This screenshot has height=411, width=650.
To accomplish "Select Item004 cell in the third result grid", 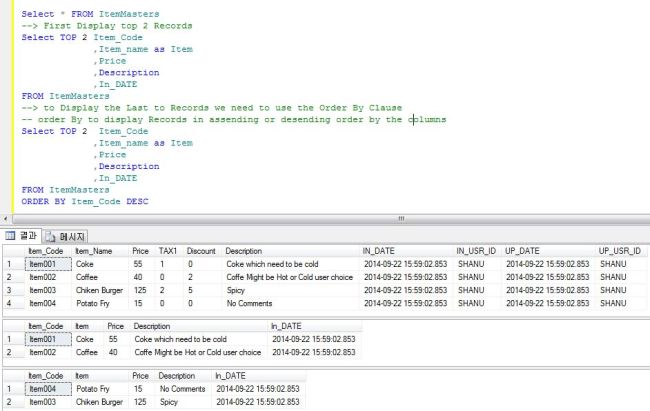I will pos(48,389).
